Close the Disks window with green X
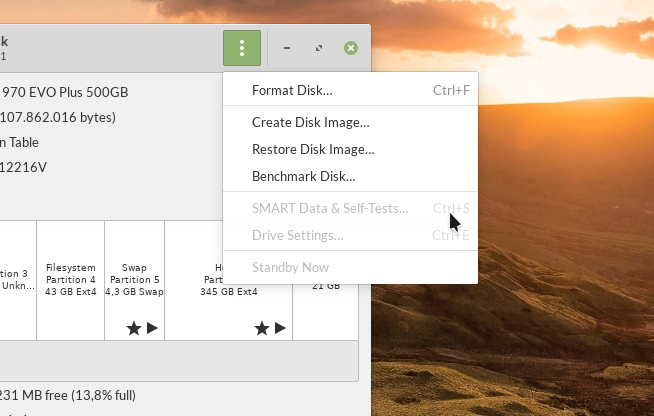The image size is (654, 416). click(351, 48)
